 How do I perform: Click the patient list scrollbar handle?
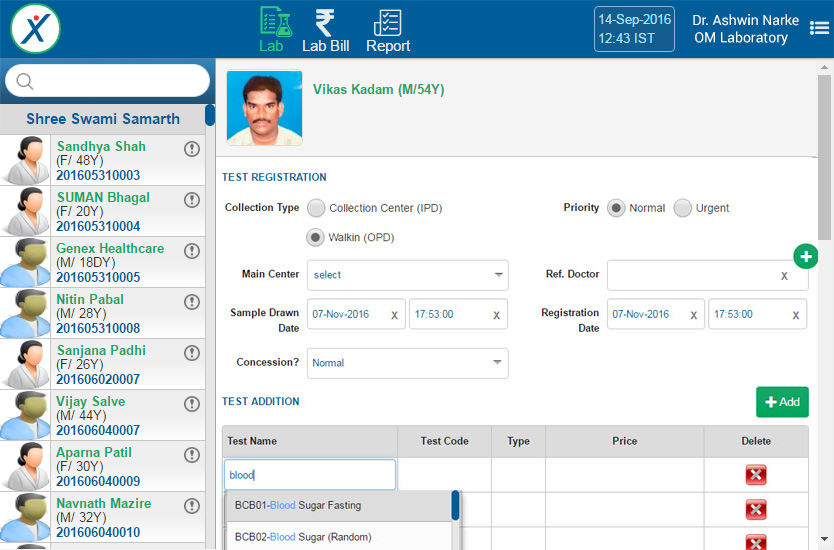pos(210,115)
